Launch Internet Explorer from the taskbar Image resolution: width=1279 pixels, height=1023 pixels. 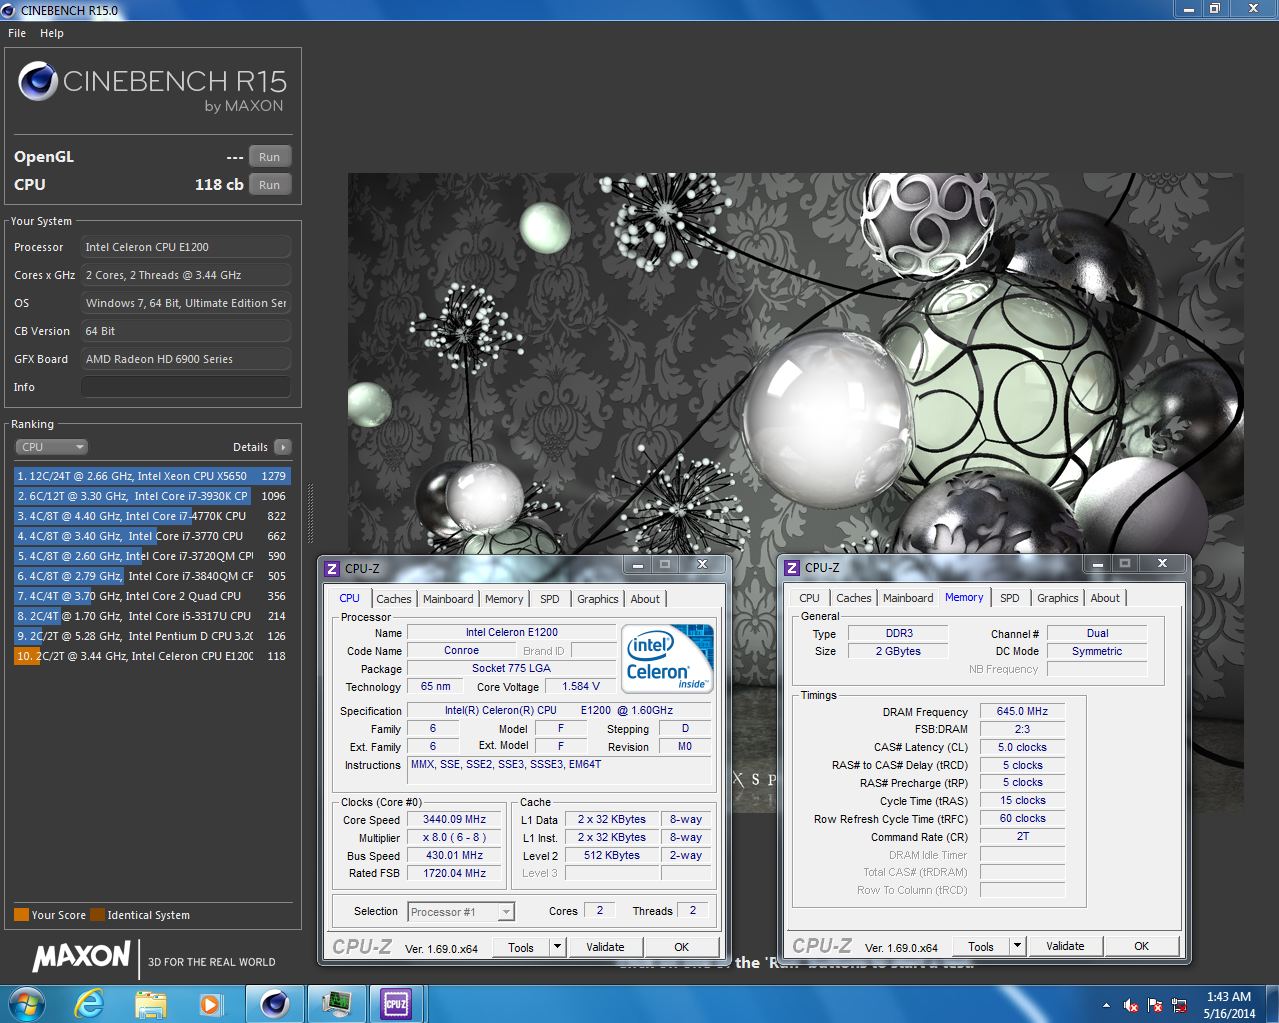pos(90,1003)
